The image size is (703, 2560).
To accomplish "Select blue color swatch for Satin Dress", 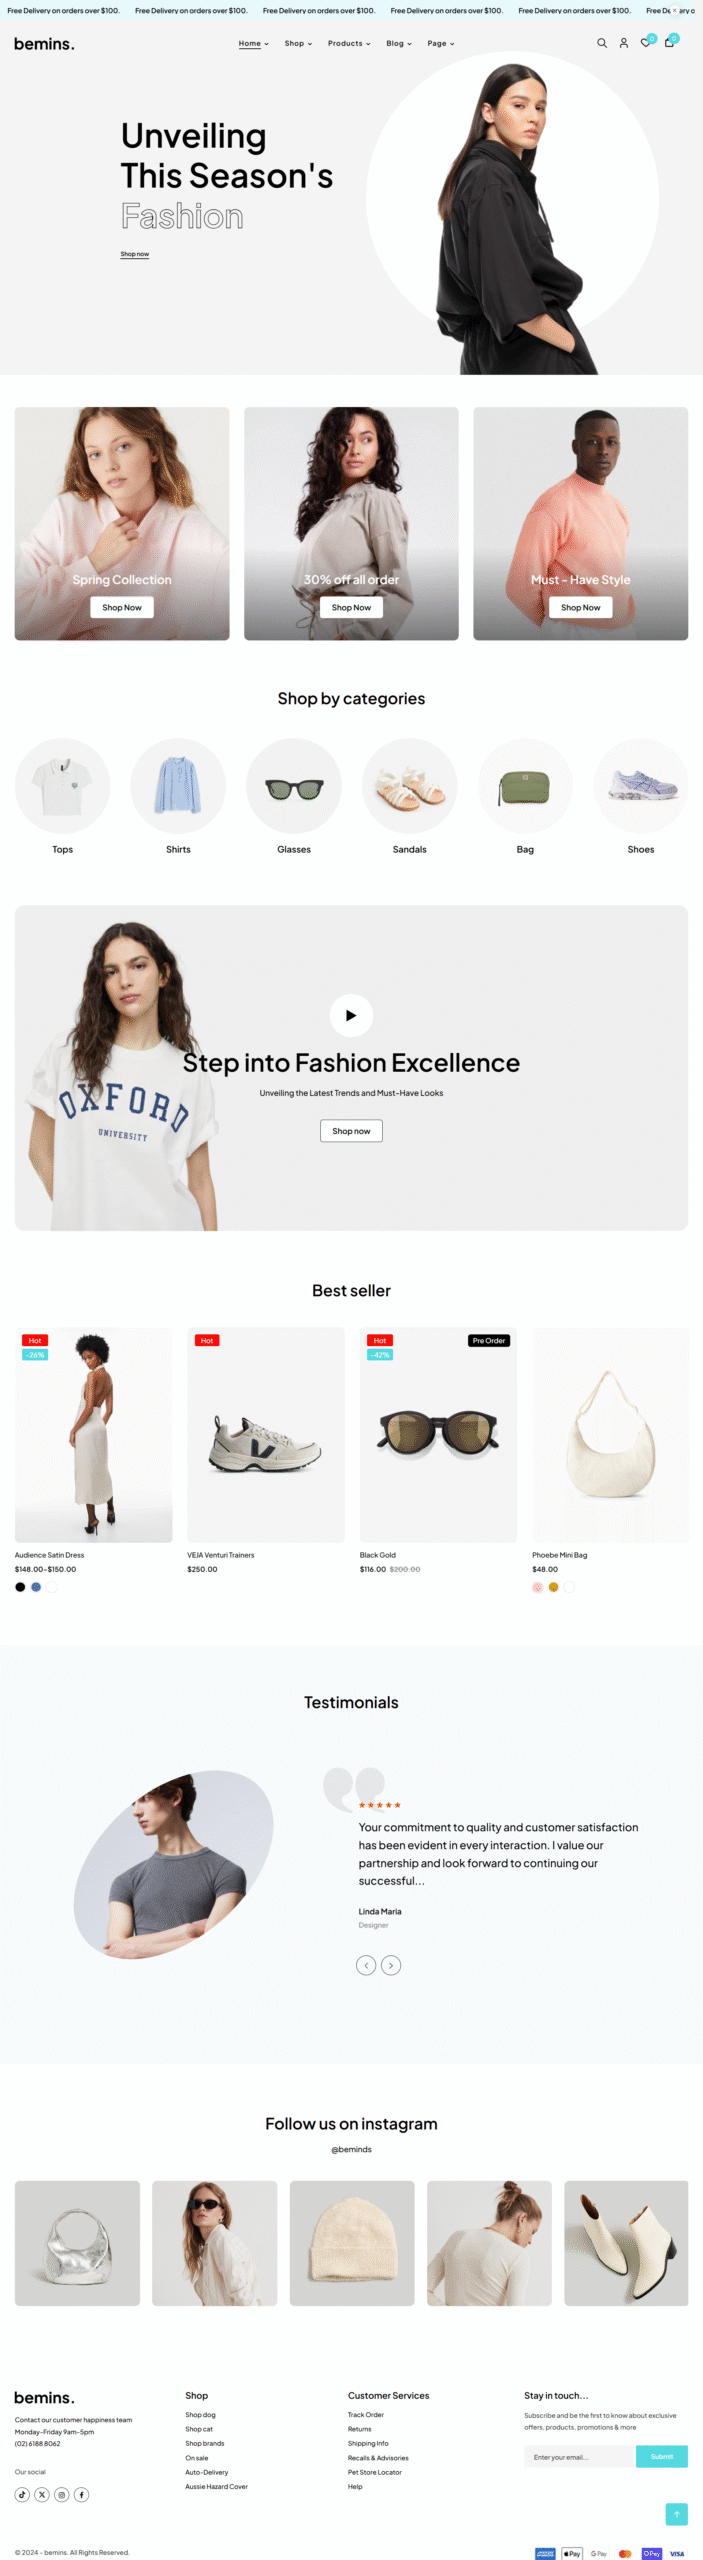I will pos(36,1587).
